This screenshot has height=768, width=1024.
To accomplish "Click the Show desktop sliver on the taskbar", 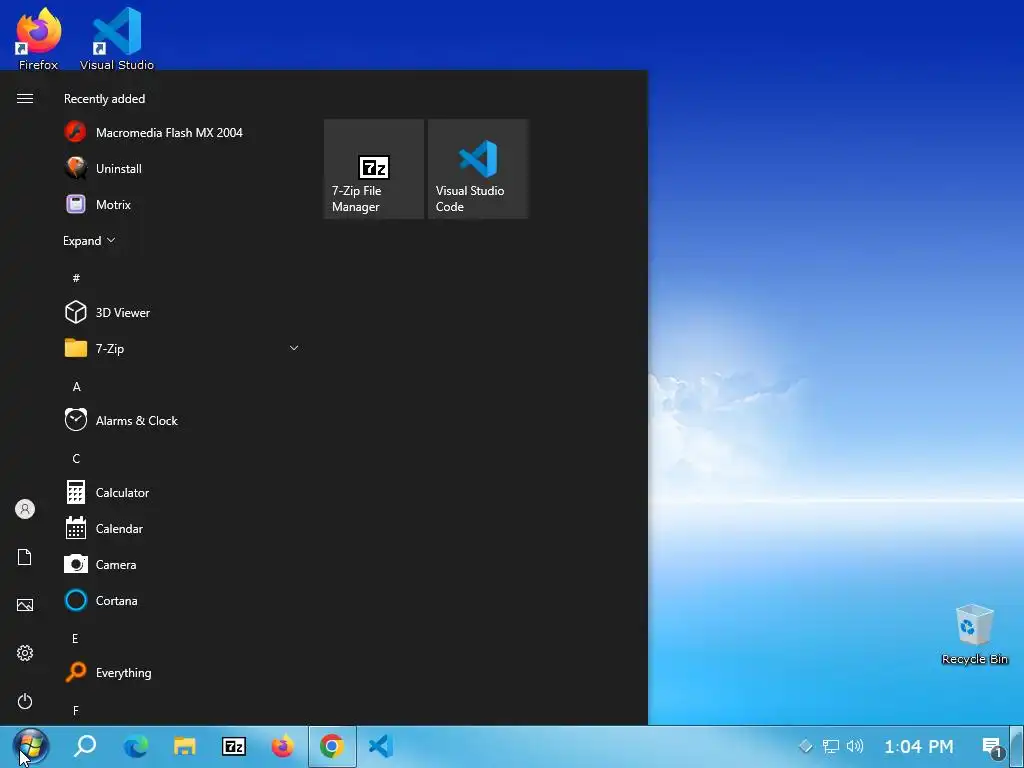I will click(1016, 746).
